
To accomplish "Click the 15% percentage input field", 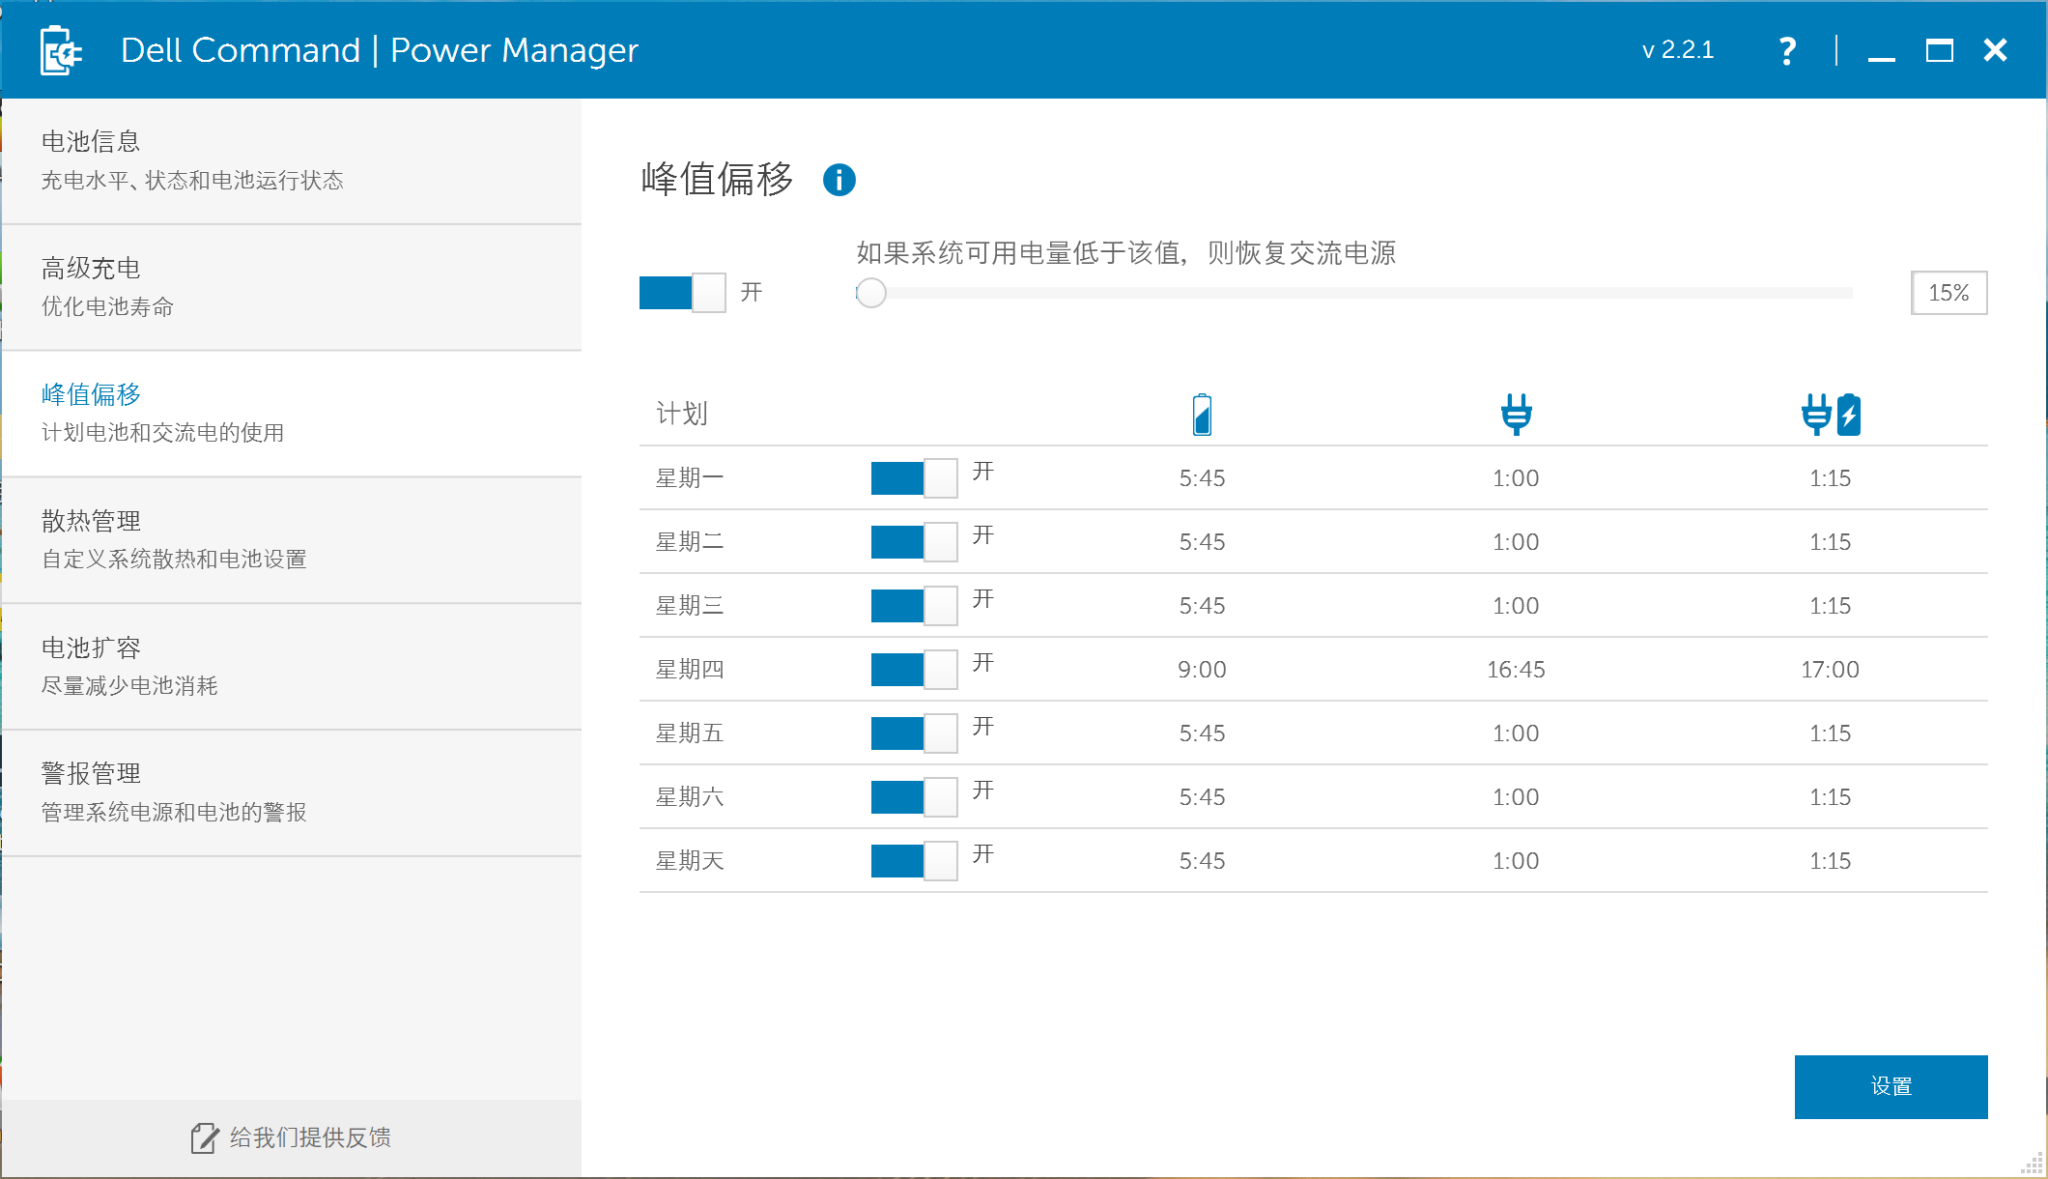I will click(1948, 292).
